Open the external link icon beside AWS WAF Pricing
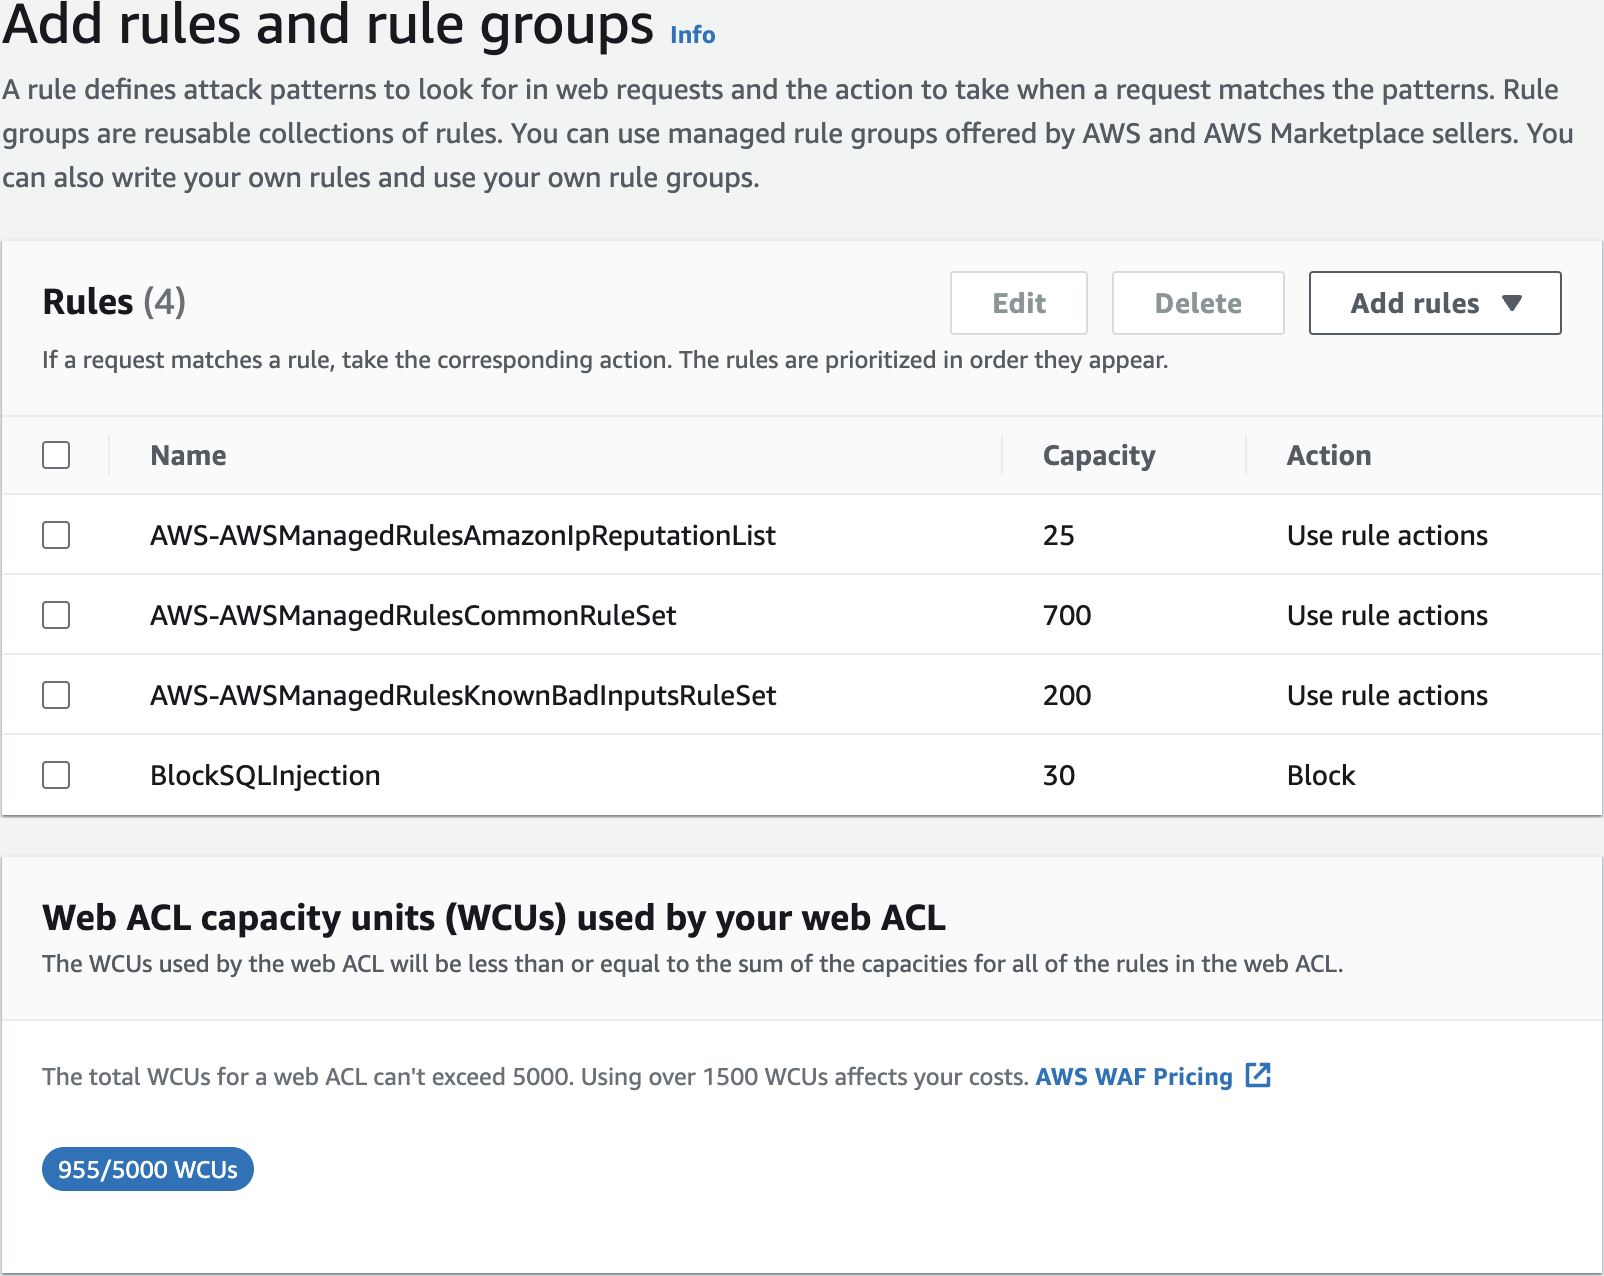 coord(1258,1076)
